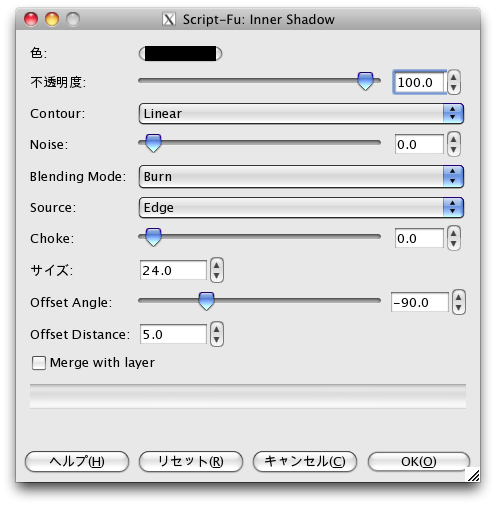Click the Noise slider handle
The image size is (496, 506).
153,143
